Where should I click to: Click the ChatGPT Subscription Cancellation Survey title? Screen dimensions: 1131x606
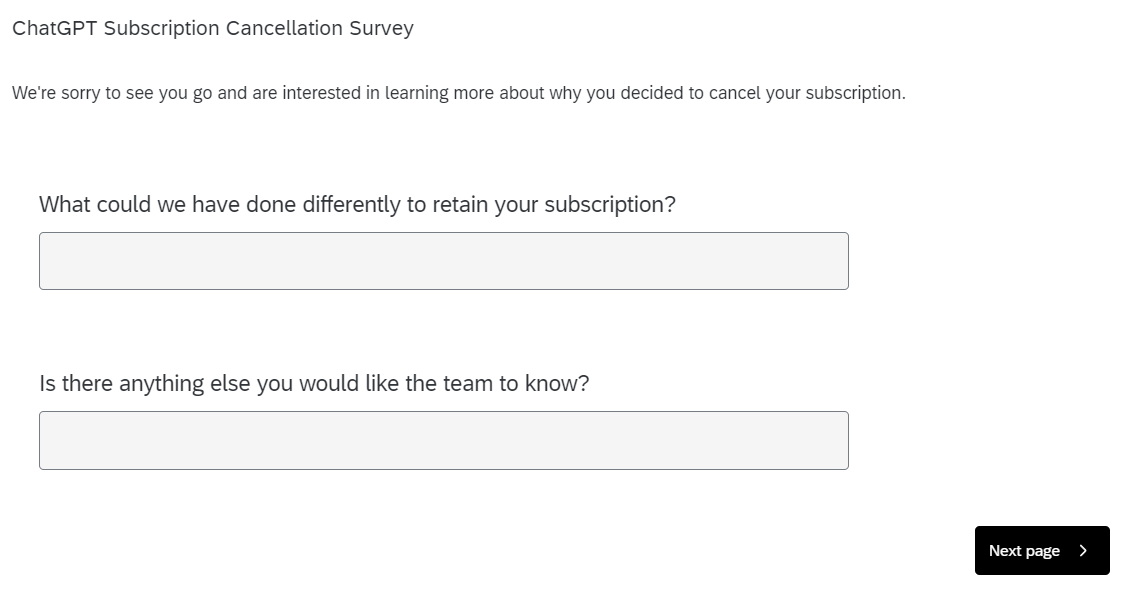(x=212, y=28)
